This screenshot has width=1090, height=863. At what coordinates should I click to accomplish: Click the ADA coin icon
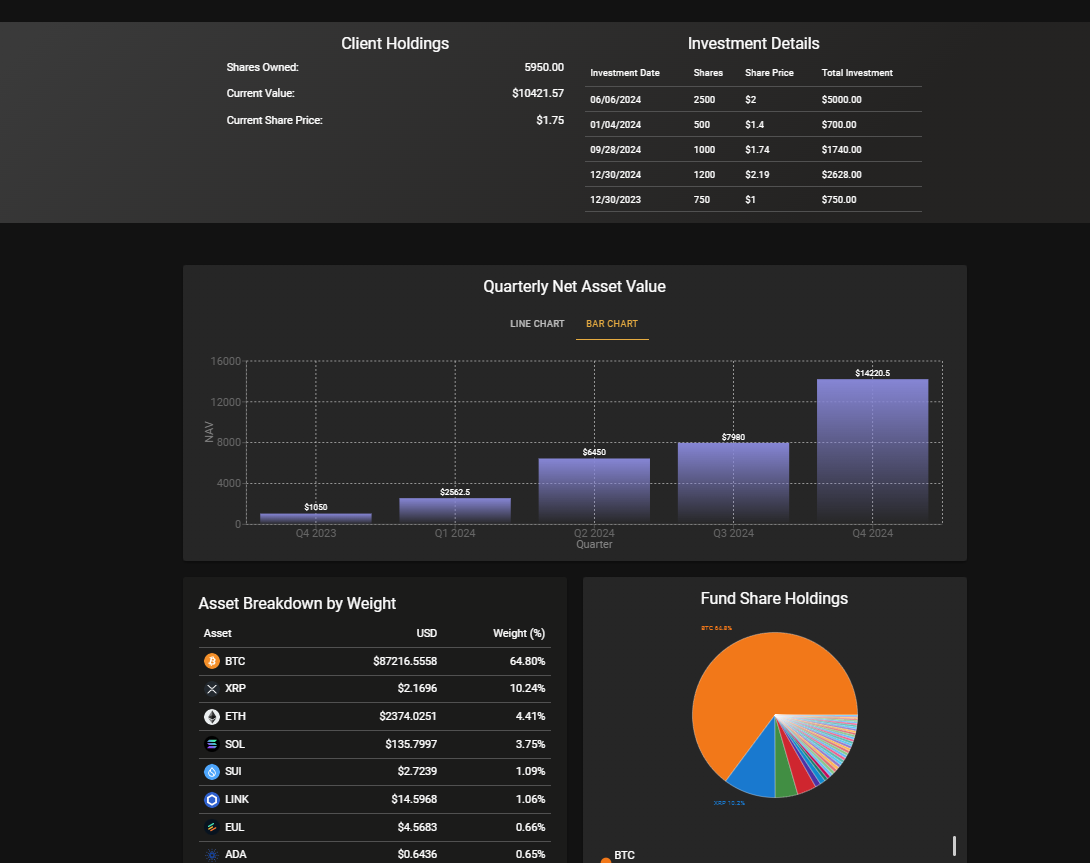point(212,855)
